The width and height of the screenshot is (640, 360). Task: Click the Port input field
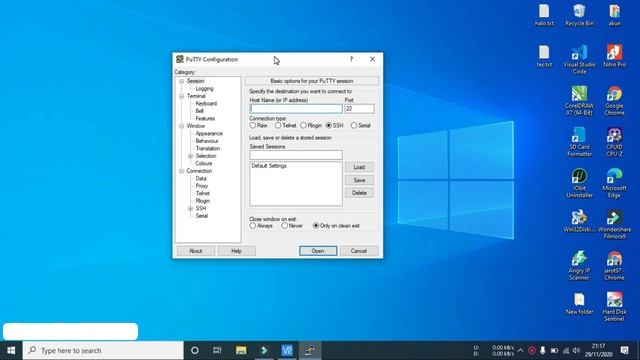[x=359, y=109]
